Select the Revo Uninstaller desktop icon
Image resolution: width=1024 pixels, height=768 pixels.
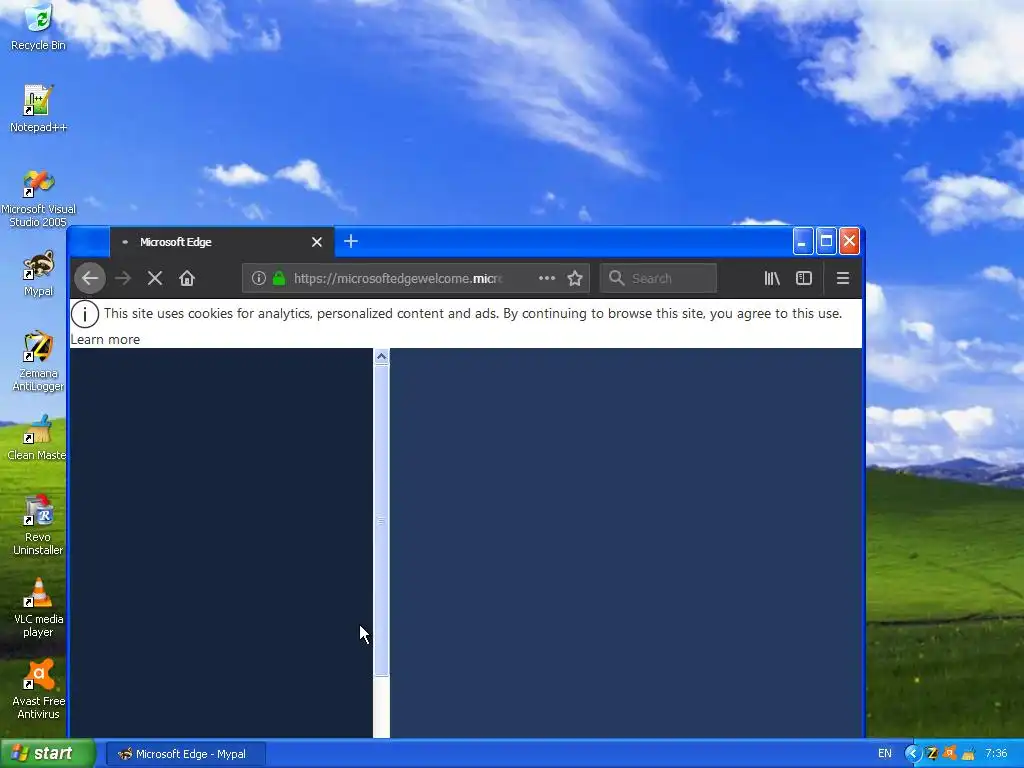(x=39, y=525)
